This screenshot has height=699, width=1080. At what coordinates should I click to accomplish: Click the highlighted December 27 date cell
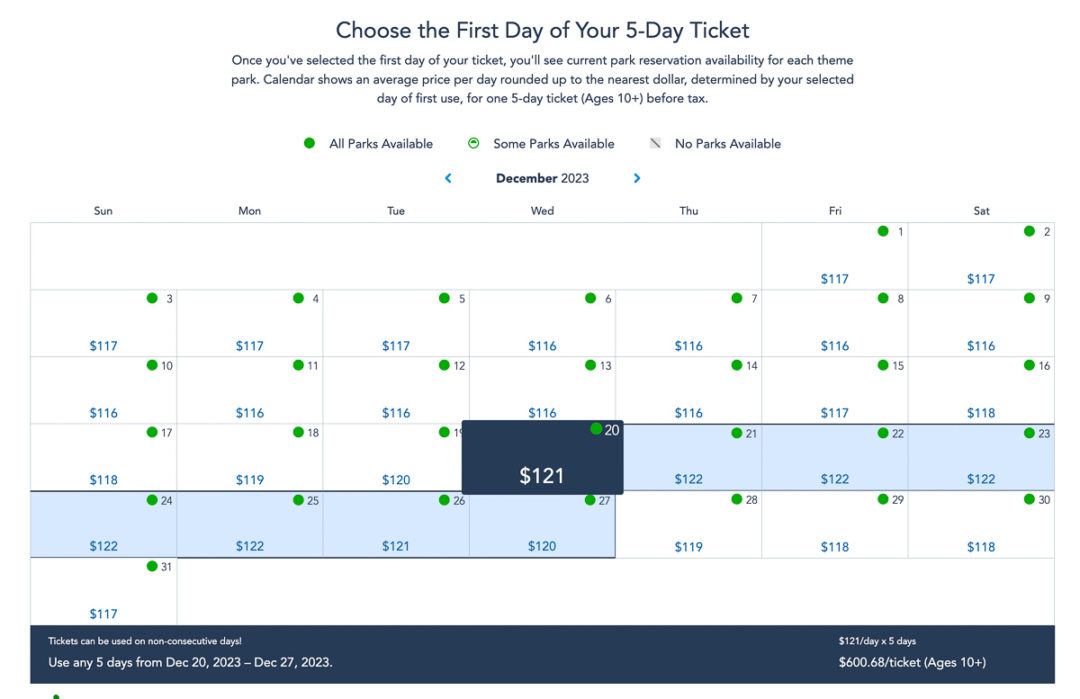pyautogui.click(x=542, y=523)
